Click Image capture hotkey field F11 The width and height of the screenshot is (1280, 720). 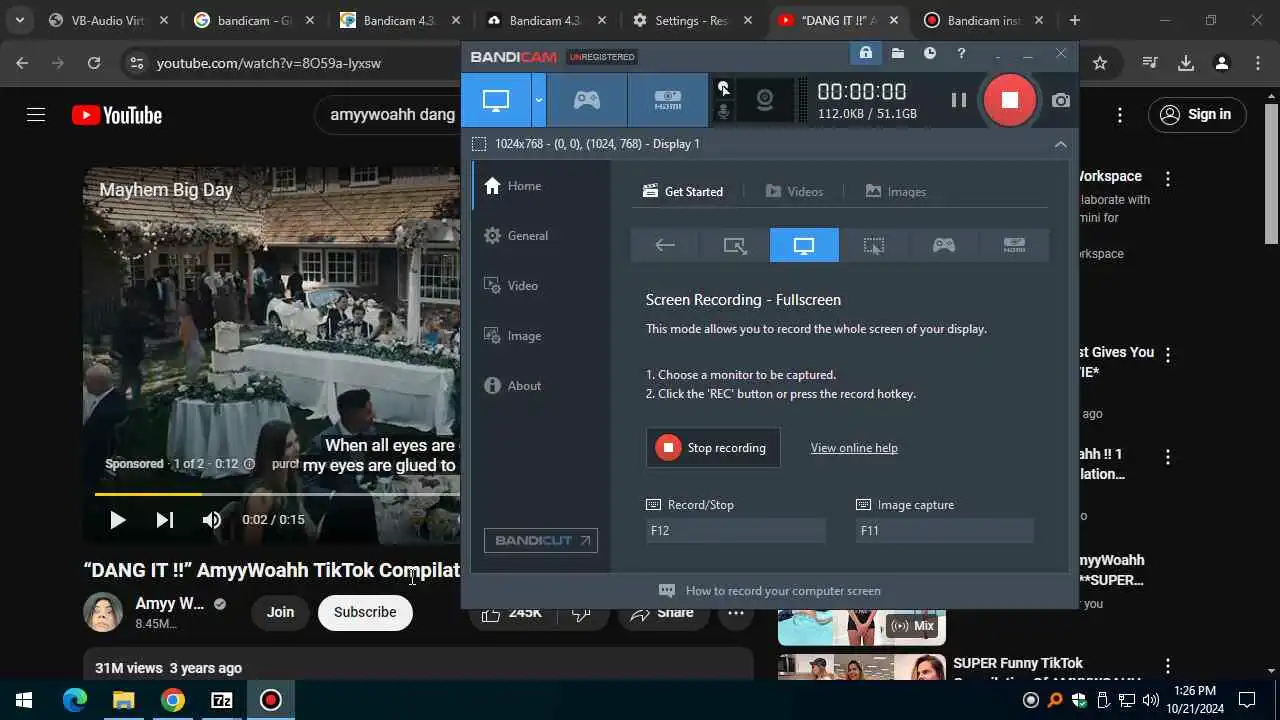coord(945,531)
